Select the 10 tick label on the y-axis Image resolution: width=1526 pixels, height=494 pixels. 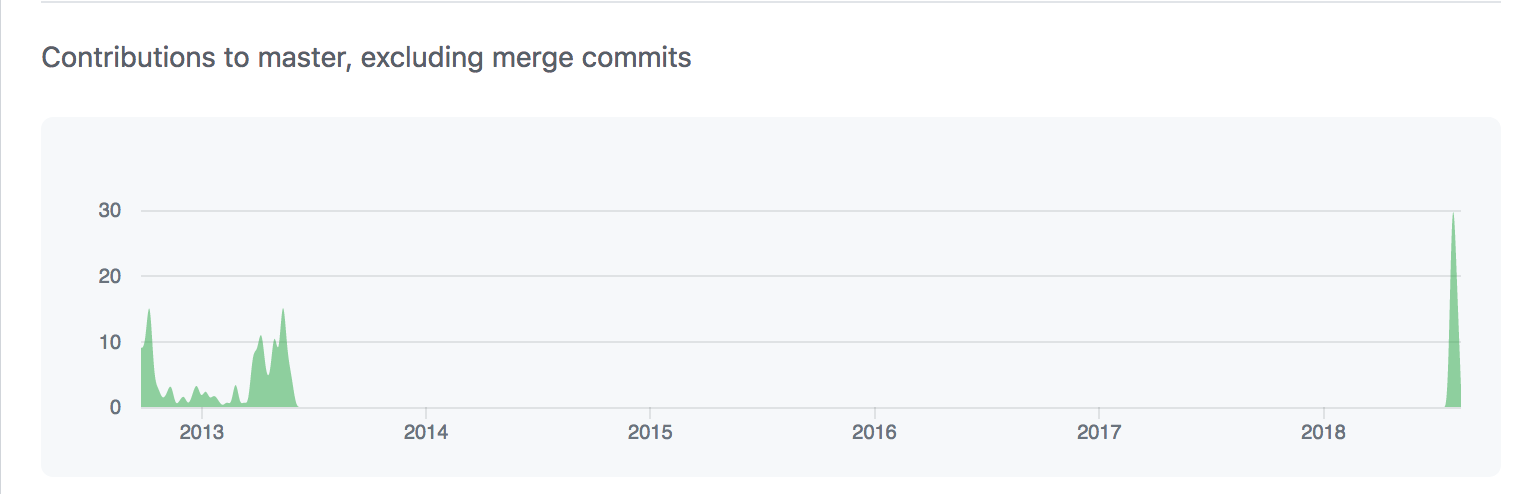pyautogui.click(x=109, y=342)
